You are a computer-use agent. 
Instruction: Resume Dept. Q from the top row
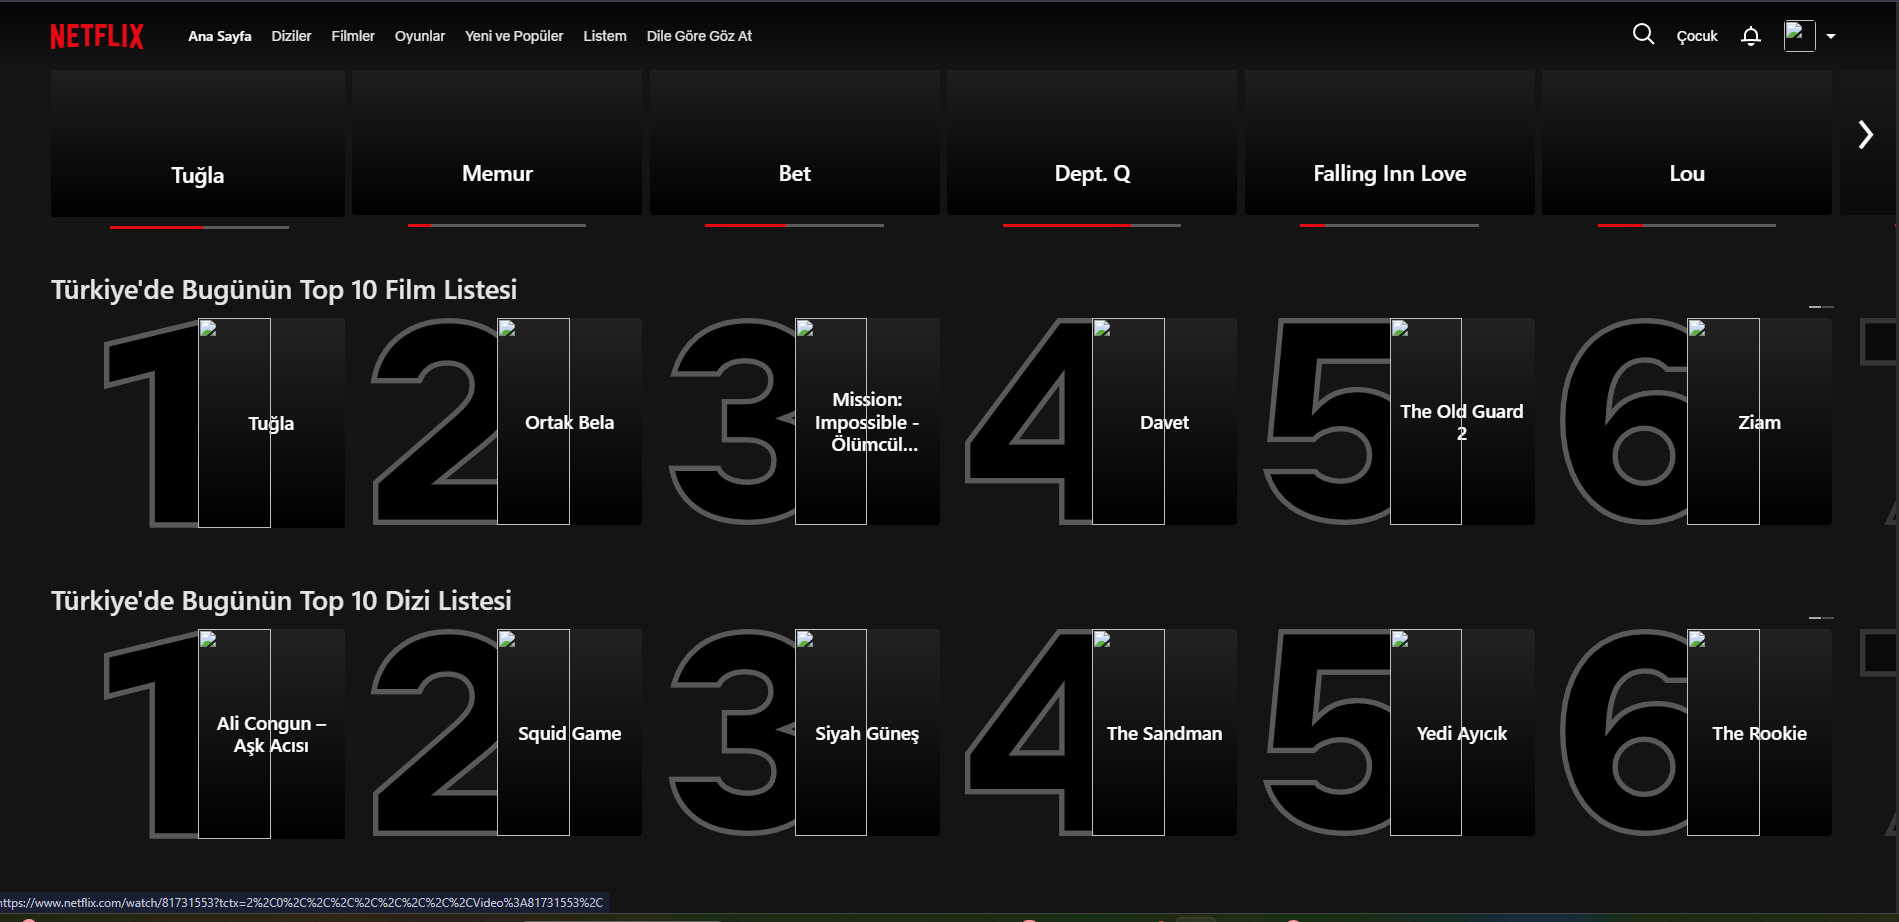pos(1092,142)
